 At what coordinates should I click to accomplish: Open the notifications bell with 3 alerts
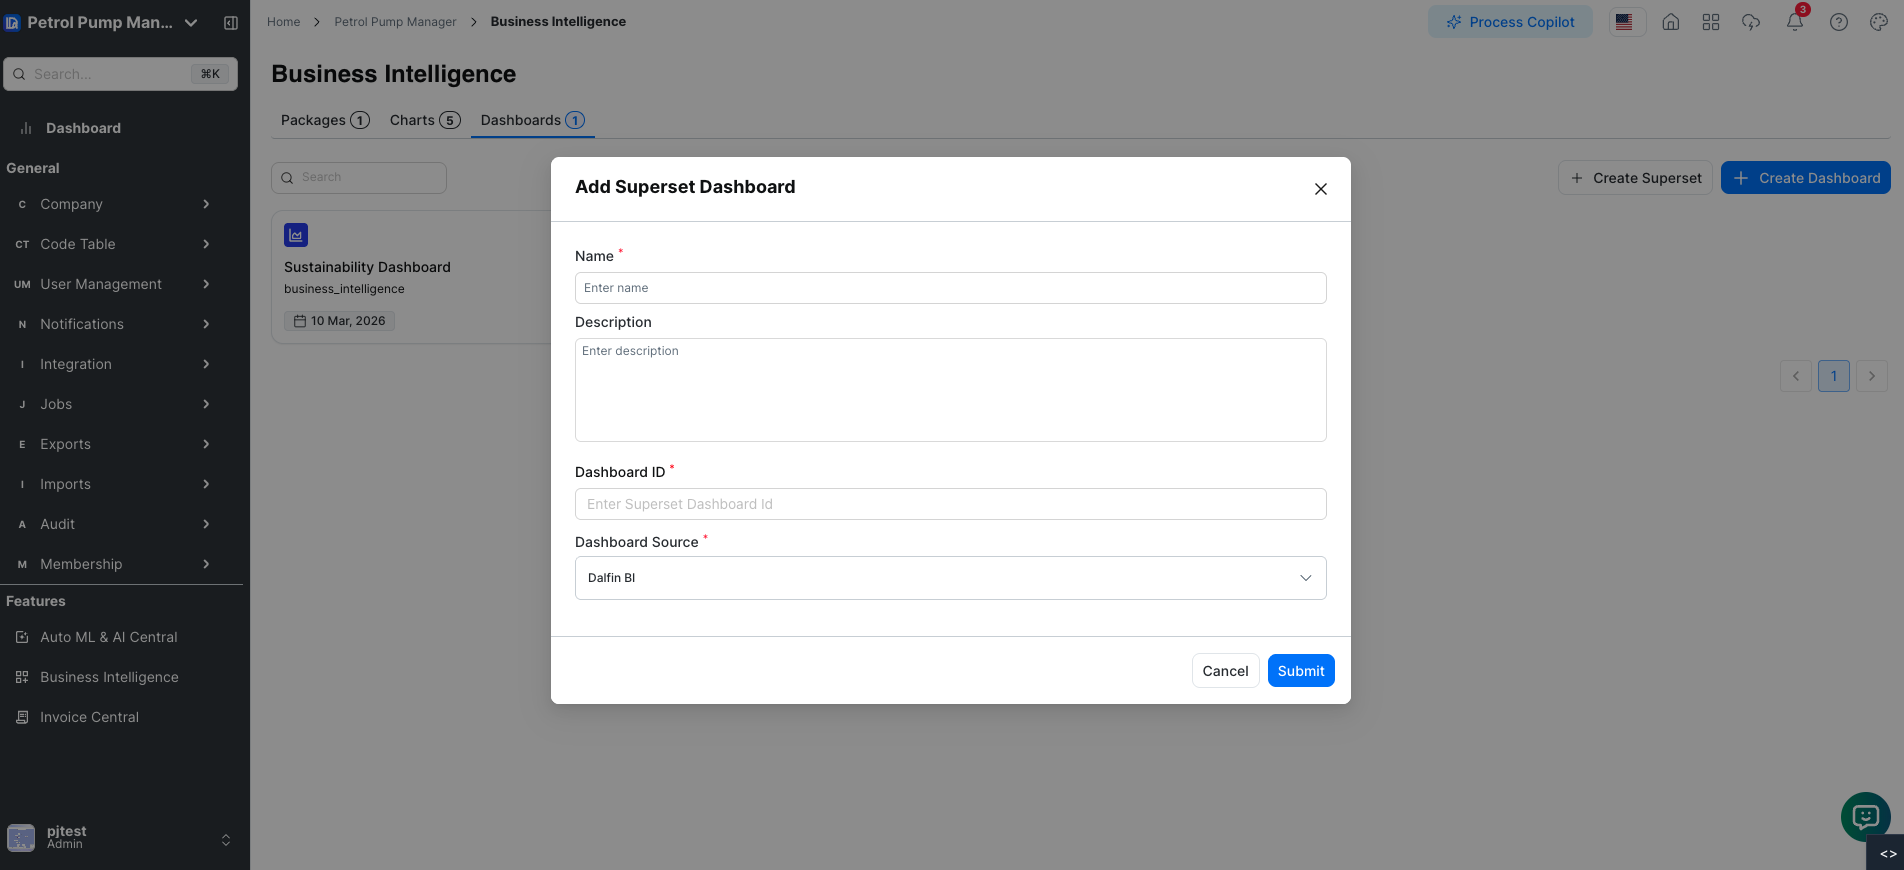coord(1795,21)
